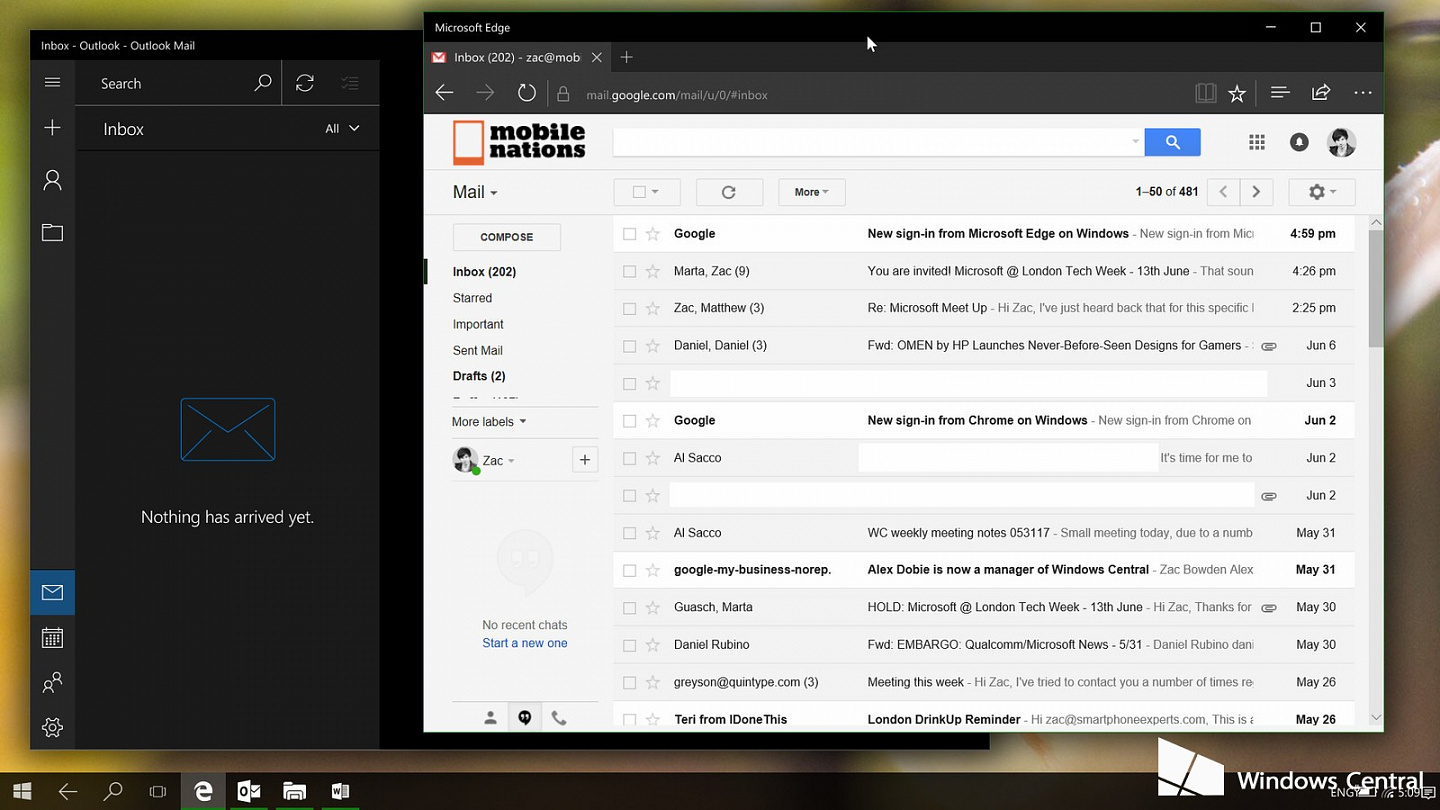Open Reading view in Edge
The height and width of the screenshot is (810, 1440).
pos(1206,93)
